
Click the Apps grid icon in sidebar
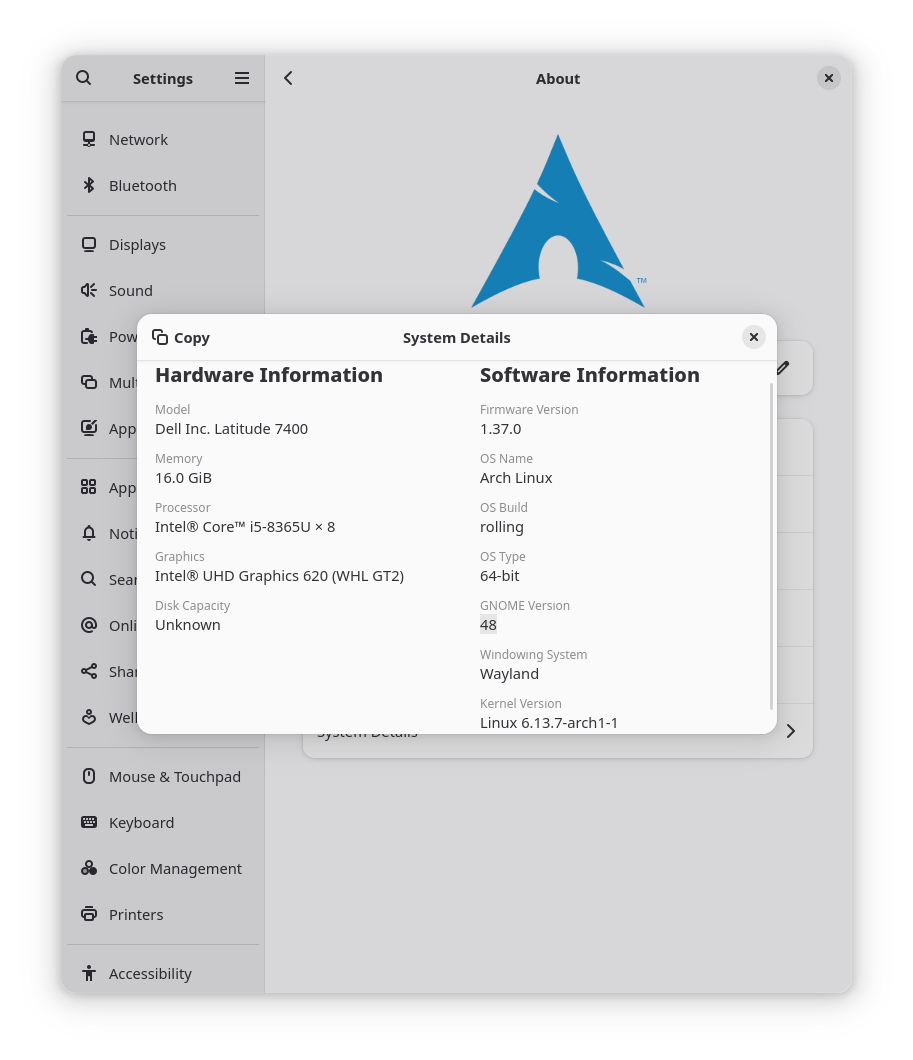pyautogui.click(x=89, y=487)
